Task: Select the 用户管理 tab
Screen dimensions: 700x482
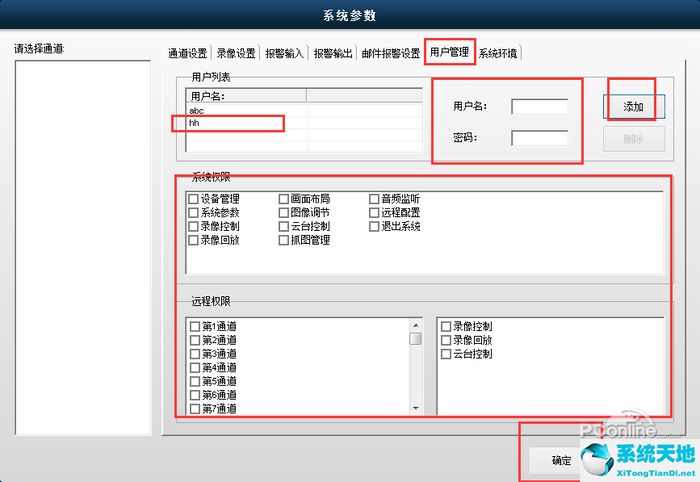Action: point(450,52)
